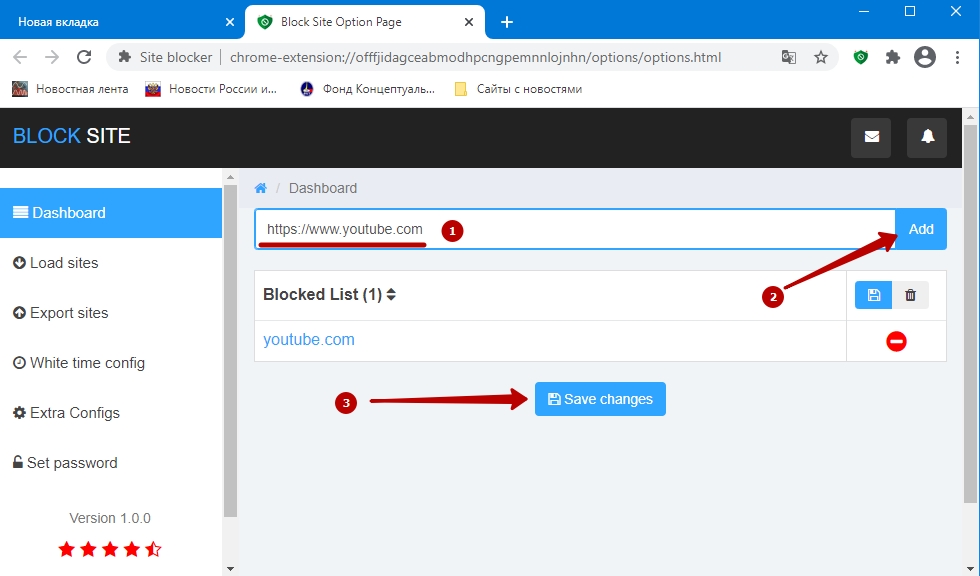Bookmark page with the star icon
This screenshot has width=980, height=576.
pos(821,58)
